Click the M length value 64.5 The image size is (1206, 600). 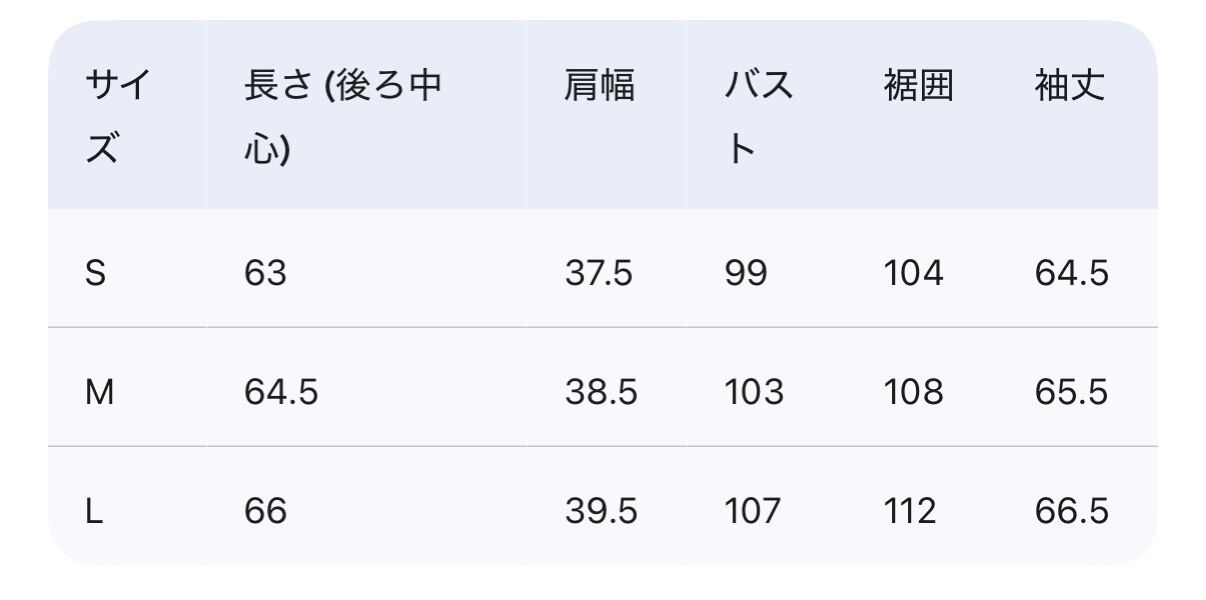coord(281,392)
